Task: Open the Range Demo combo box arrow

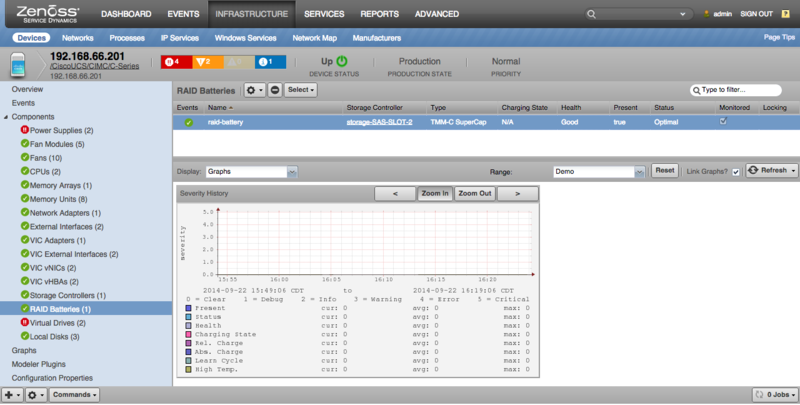Action: coord(639,172)
